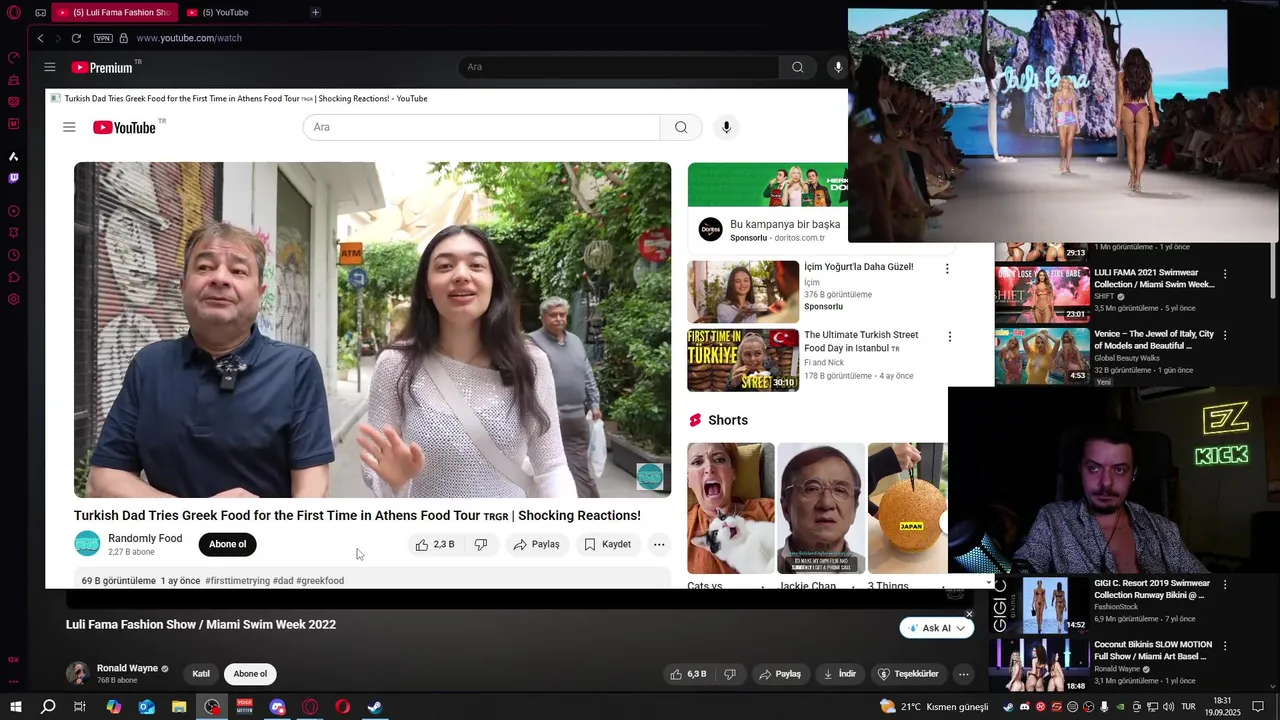This screenshot has height=720, width=1280.
Task: Open the weather widget showing 21°C
Action: tap(934, 707)
